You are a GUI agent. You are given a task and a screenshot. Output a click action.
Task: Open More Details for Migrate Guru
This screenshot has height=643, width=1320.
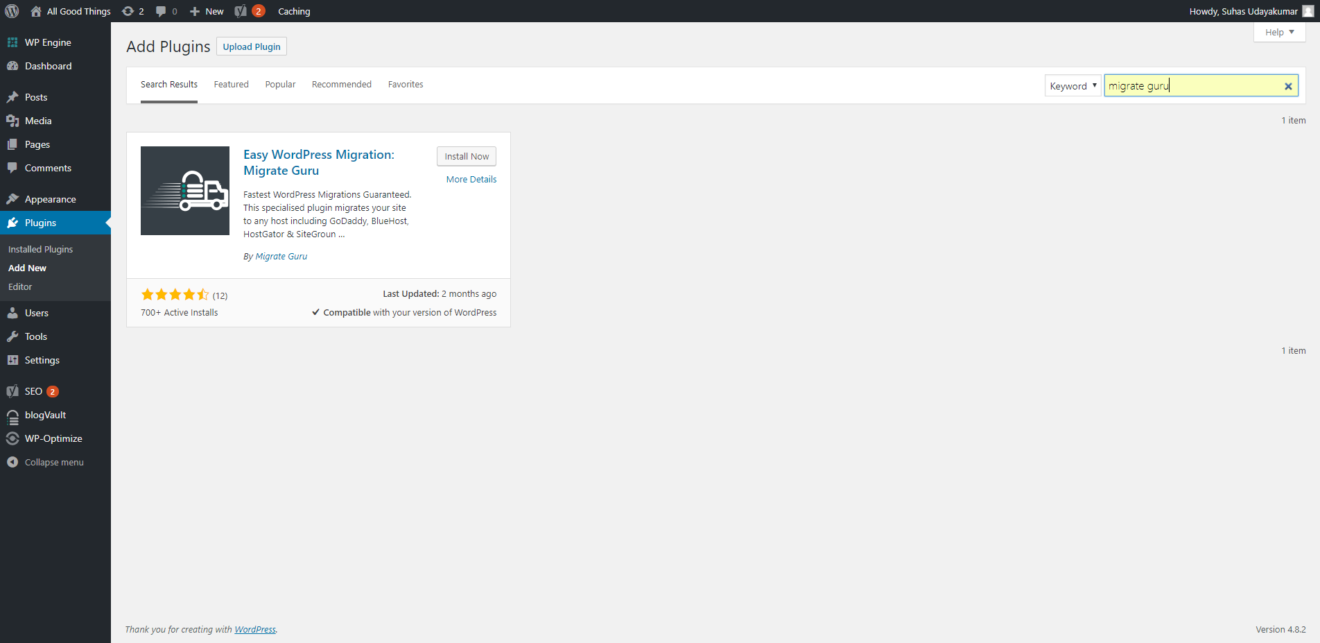[471, 180]
